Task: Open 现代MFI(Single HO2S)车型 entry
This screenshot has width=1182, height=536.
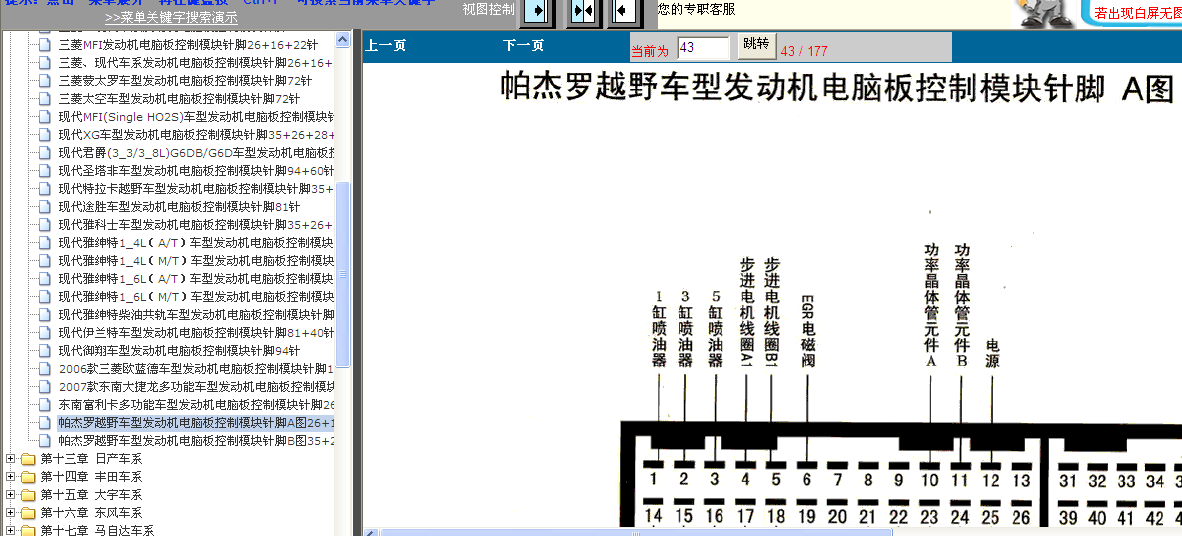Action: tap(195, 116)
